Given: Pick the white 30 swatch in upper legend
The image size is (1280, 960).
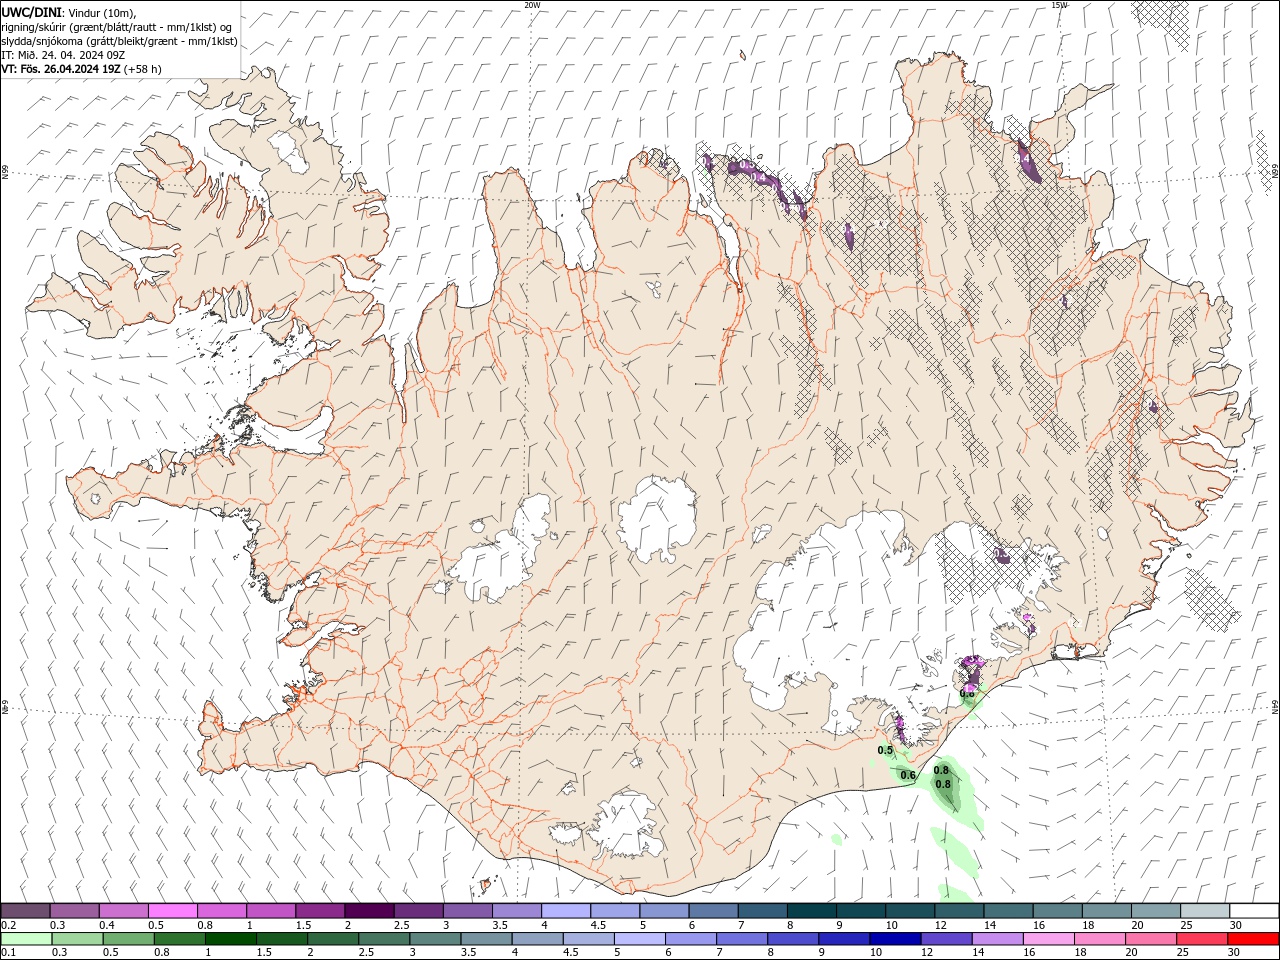Looking at the screenshot, I should 1254,911.
